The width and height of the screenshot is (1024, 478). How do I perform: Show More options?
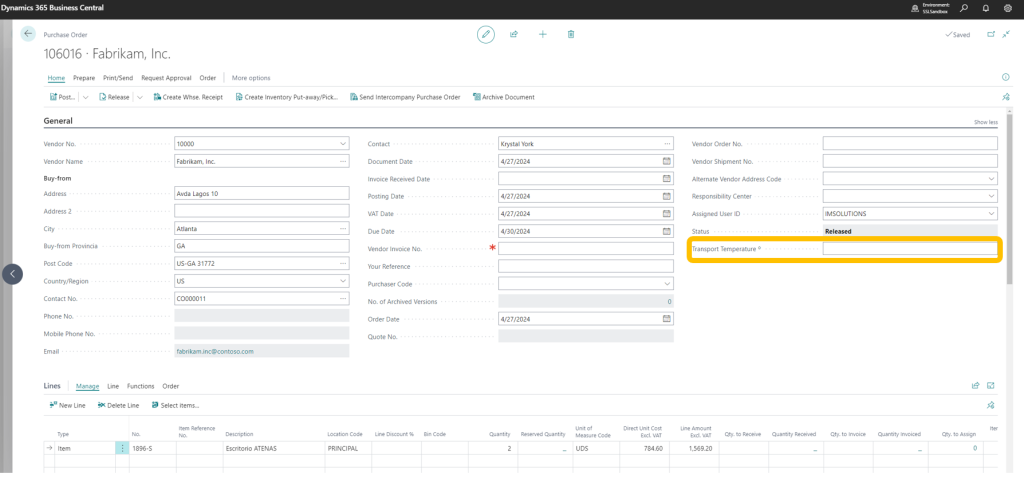251,78
